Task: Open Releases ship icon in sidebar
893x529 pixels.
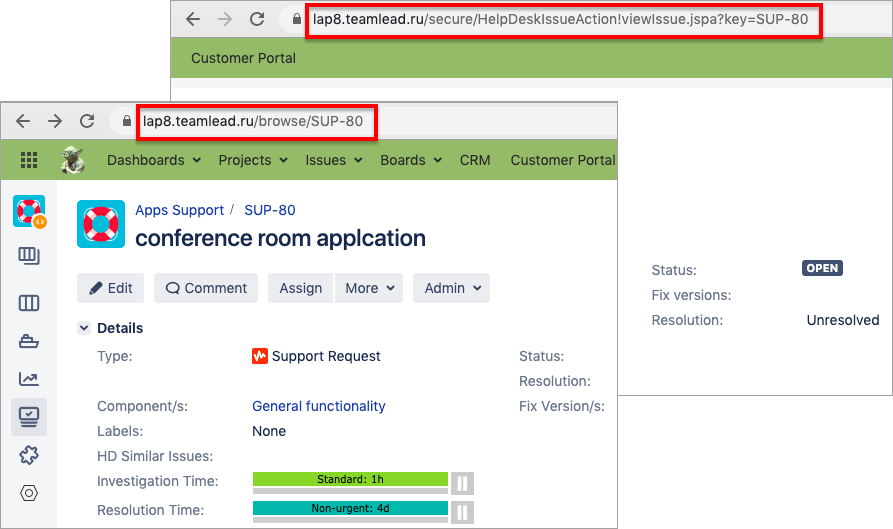Action: pyautogui.click(x=29, y=341)
